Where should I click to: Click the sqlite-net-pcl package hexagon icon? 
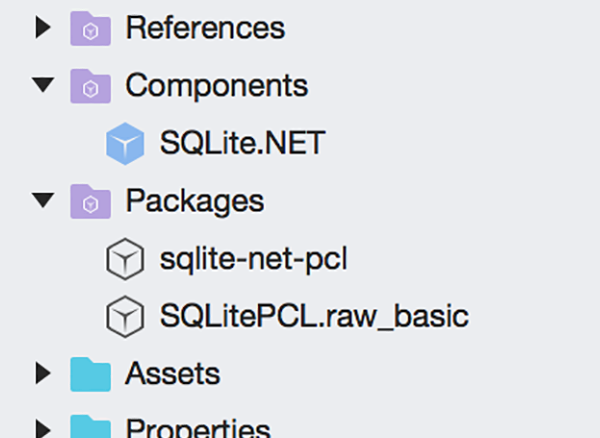pos(125,260)
